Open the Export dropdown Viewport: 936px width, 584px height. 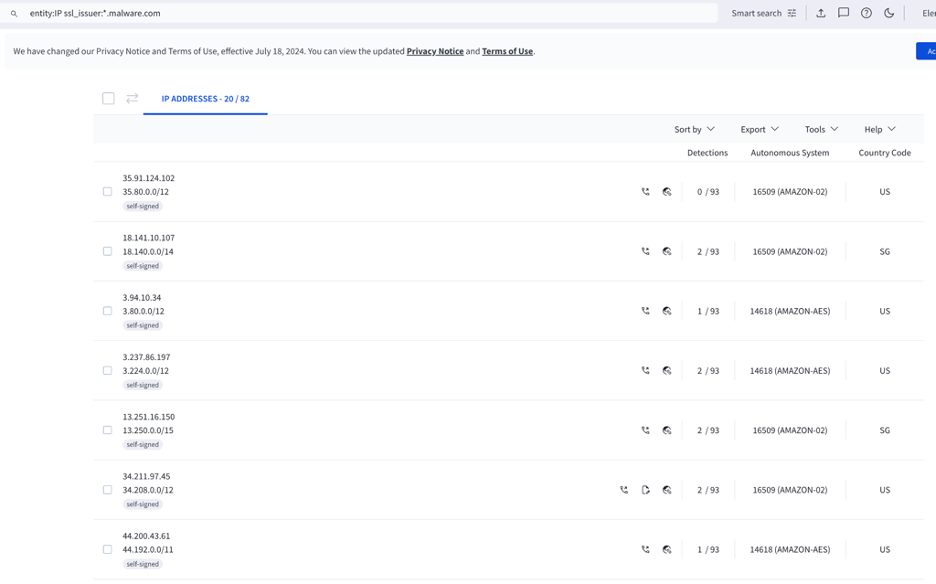click(x=759, y=129)
